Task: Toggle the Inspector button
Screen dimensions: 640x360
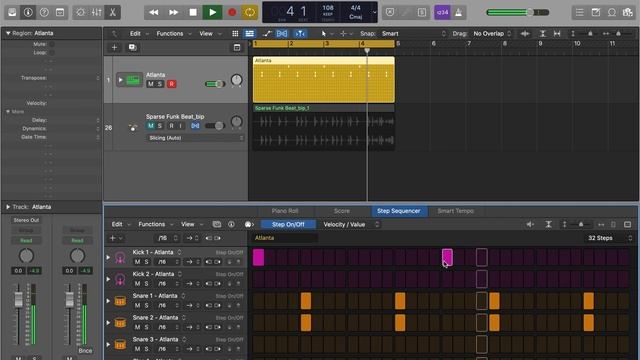Action: coord(28,12)
